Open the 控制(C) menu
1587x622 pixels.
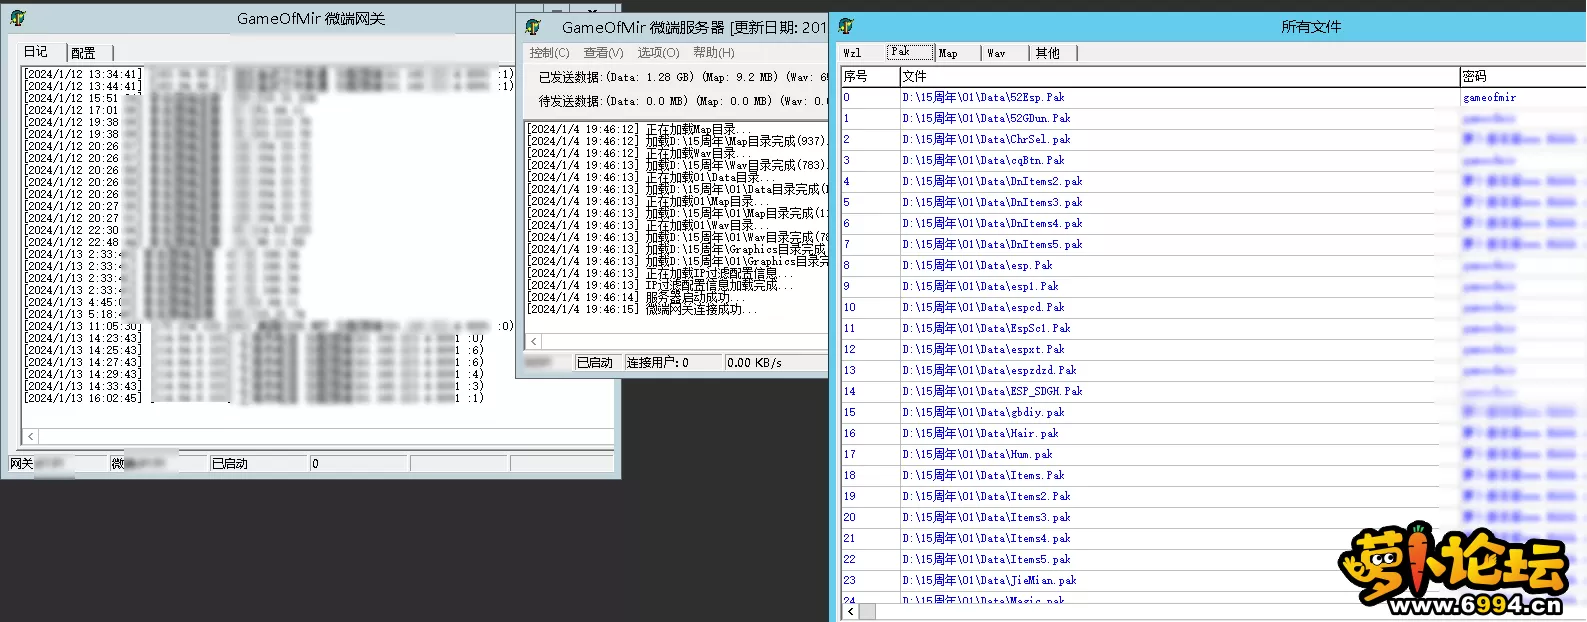[549, 53]
